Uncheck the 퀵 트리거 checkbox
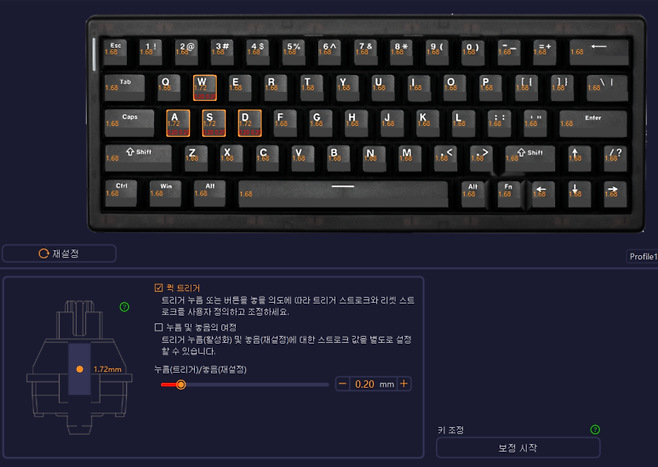Viewport: 658px width, 467px height. [159, 288]
